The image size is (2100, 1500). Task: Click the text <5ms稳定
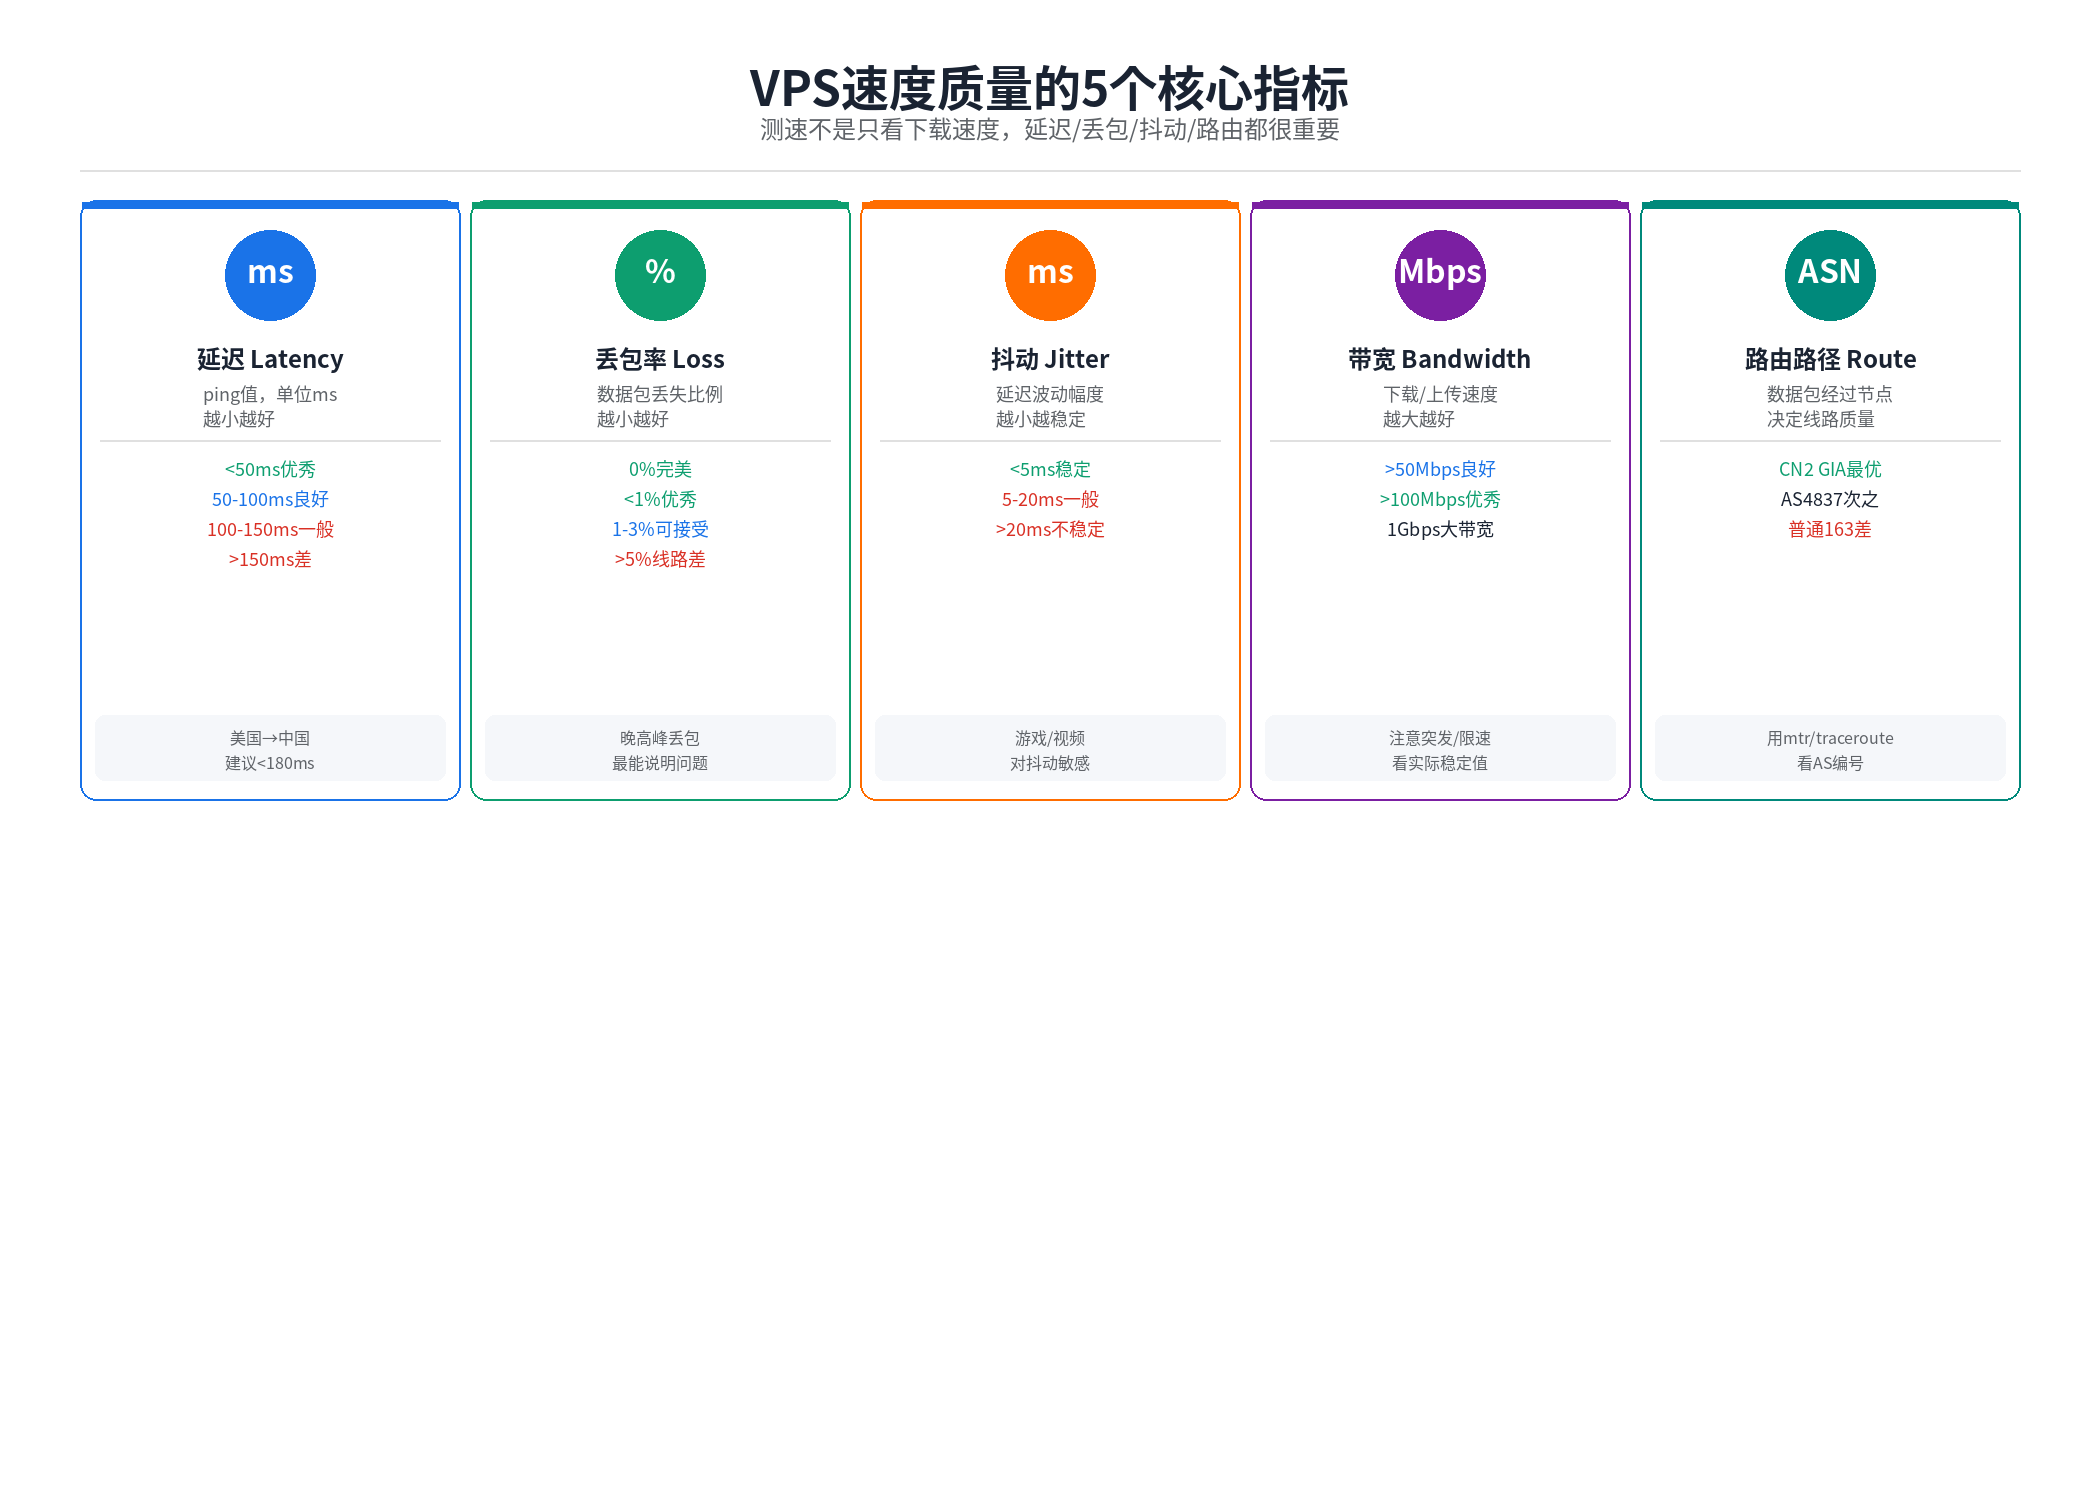point(1050,469)
